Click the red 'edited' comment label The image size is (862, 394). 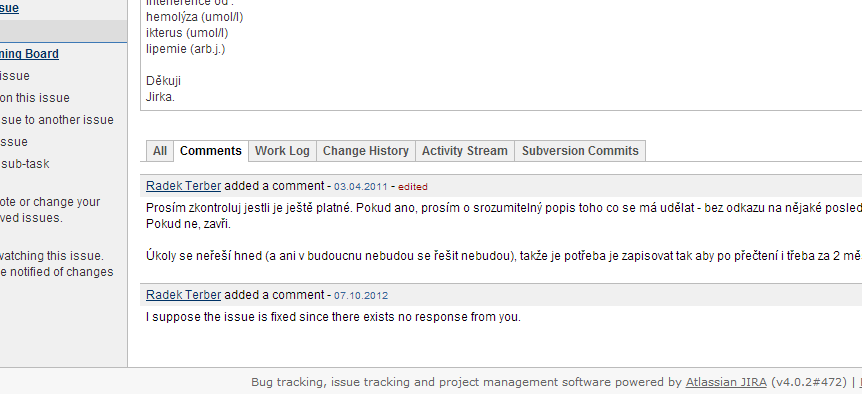coord(412,187)
